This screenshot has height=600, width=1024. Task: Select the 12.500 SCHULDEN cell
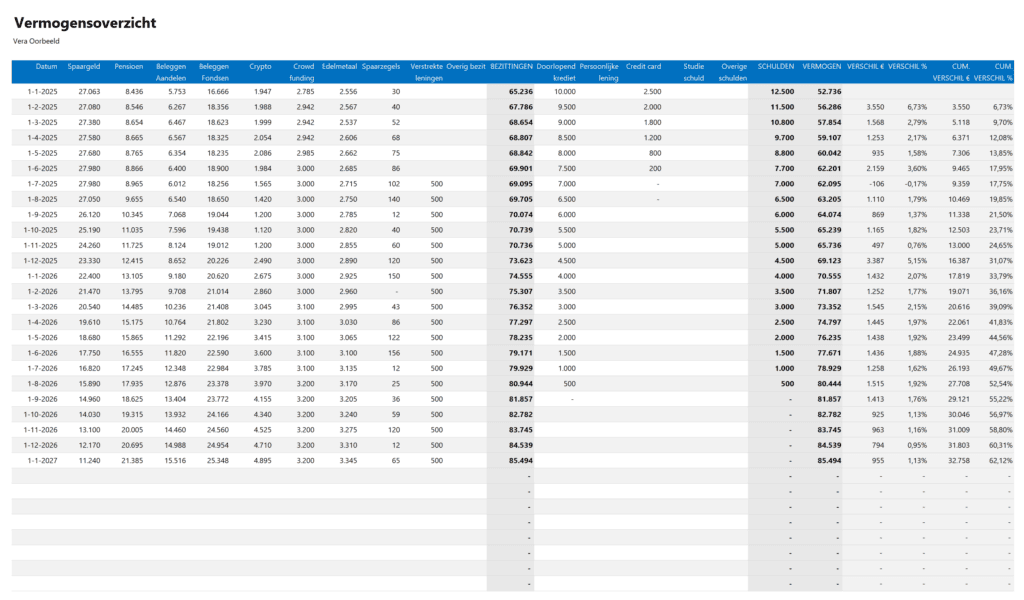(781, 91)
